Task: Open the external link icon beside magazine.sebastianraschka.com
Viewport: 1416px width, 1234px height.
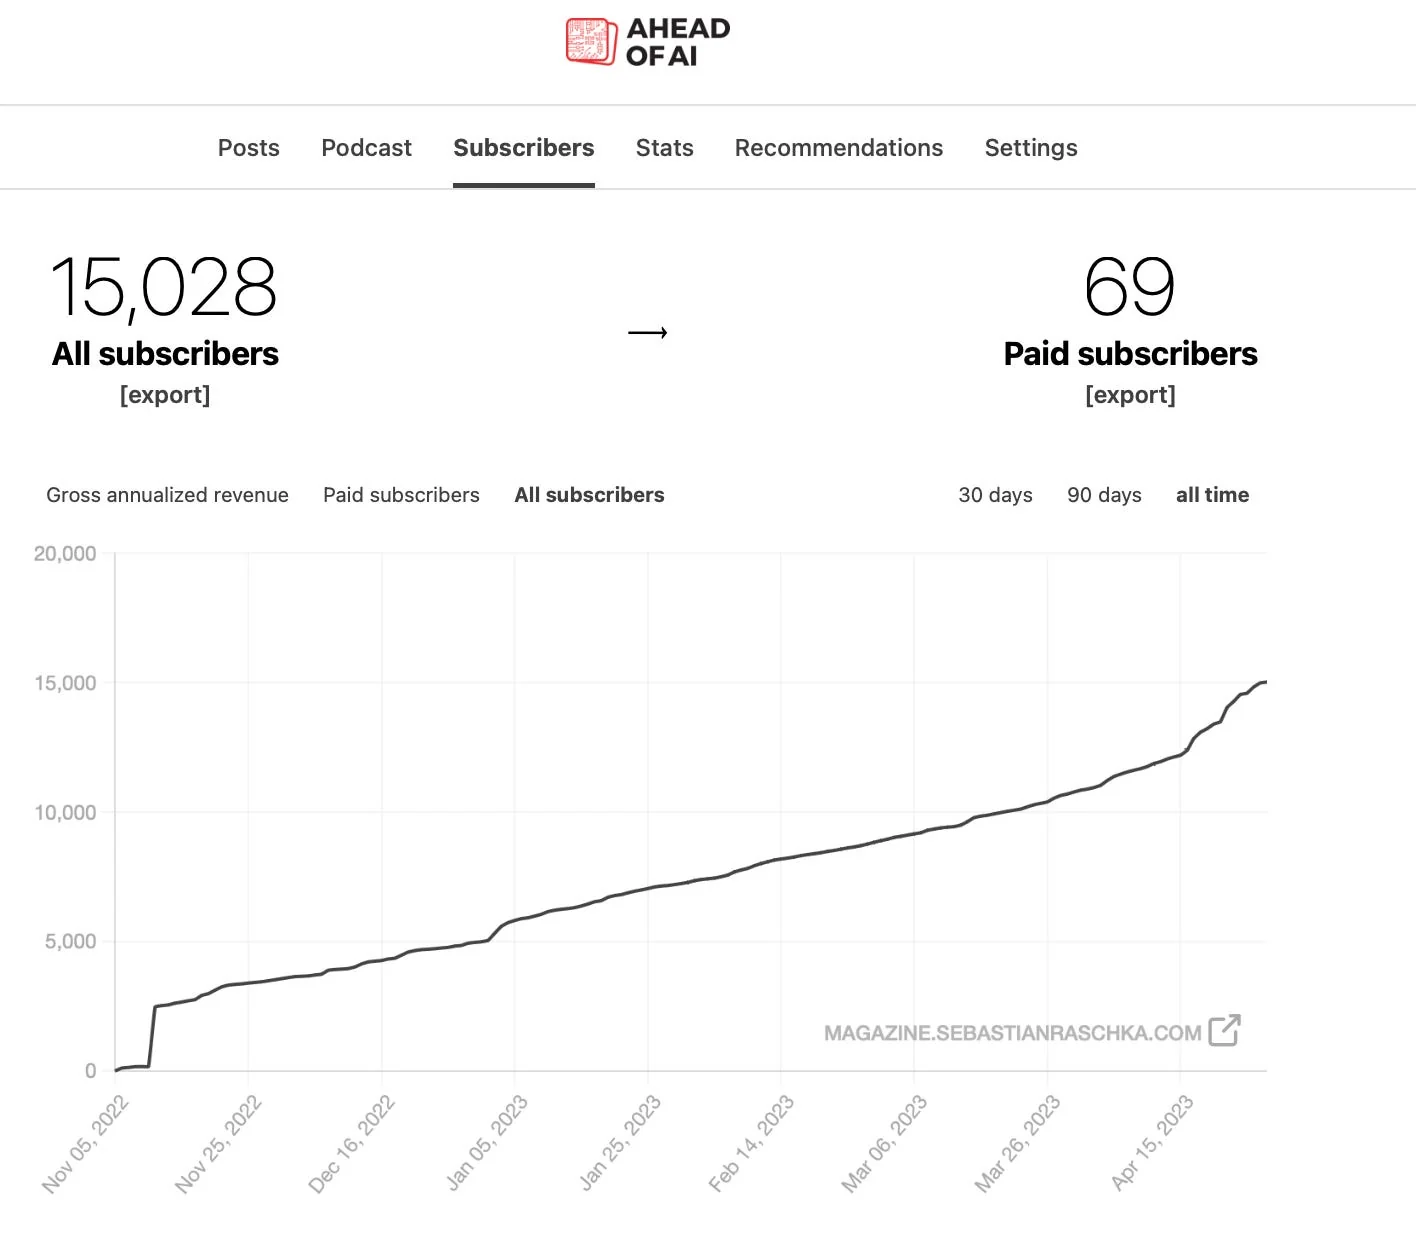Action: (x=1224, y=1030)
